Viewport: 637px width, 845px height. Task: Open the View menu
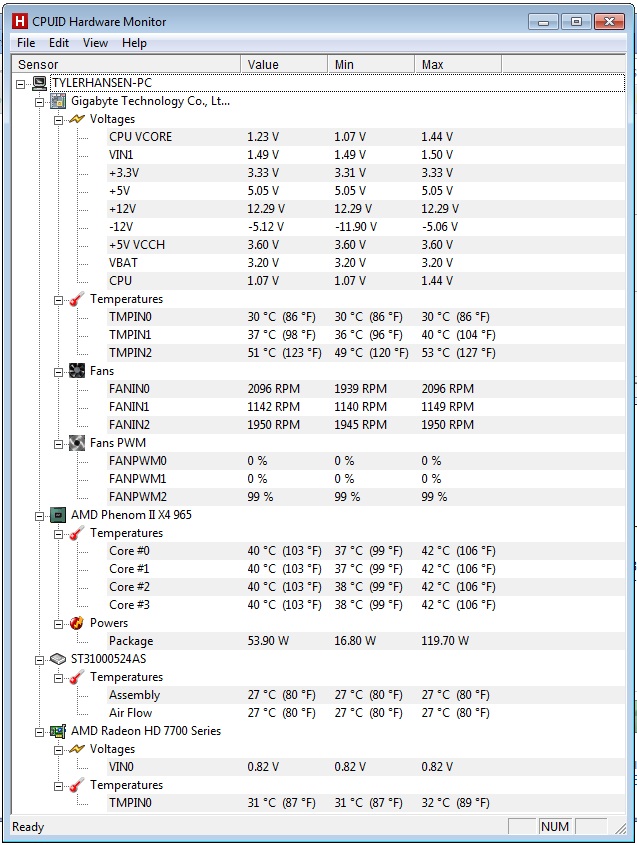click(x=95, y=43)
